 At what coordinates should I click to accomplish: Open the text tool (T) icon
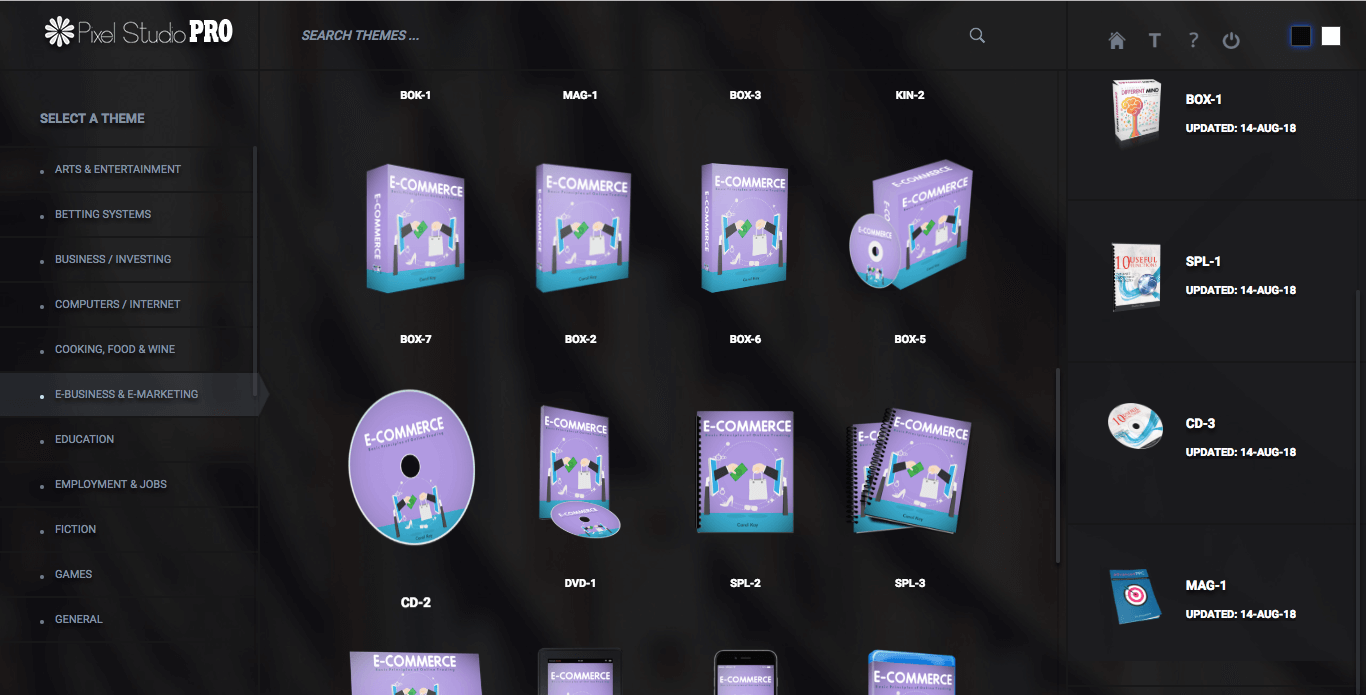(1155, 40)
